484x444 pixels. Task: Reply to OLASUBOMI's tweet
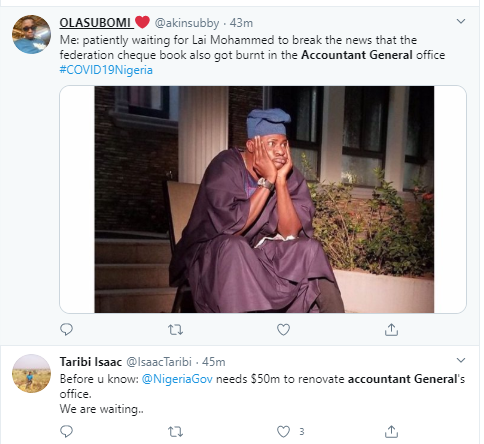coord(66,330)
